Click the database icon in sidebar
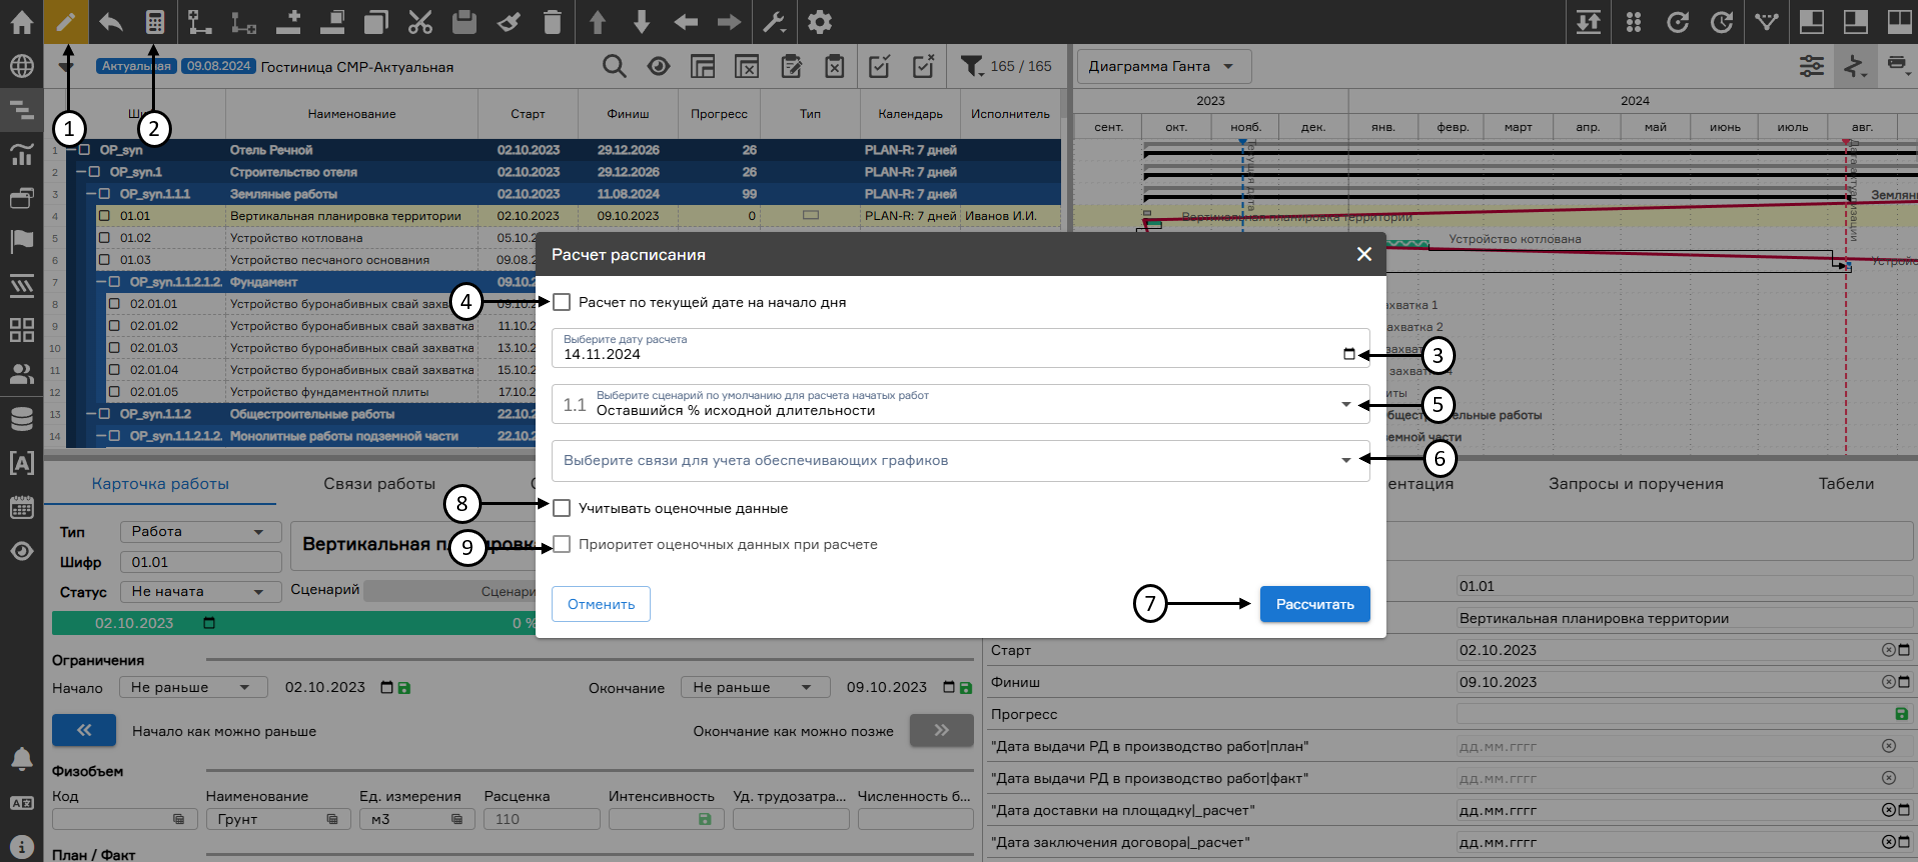Viewport: 1918px width, 862px height. point(22,419)
